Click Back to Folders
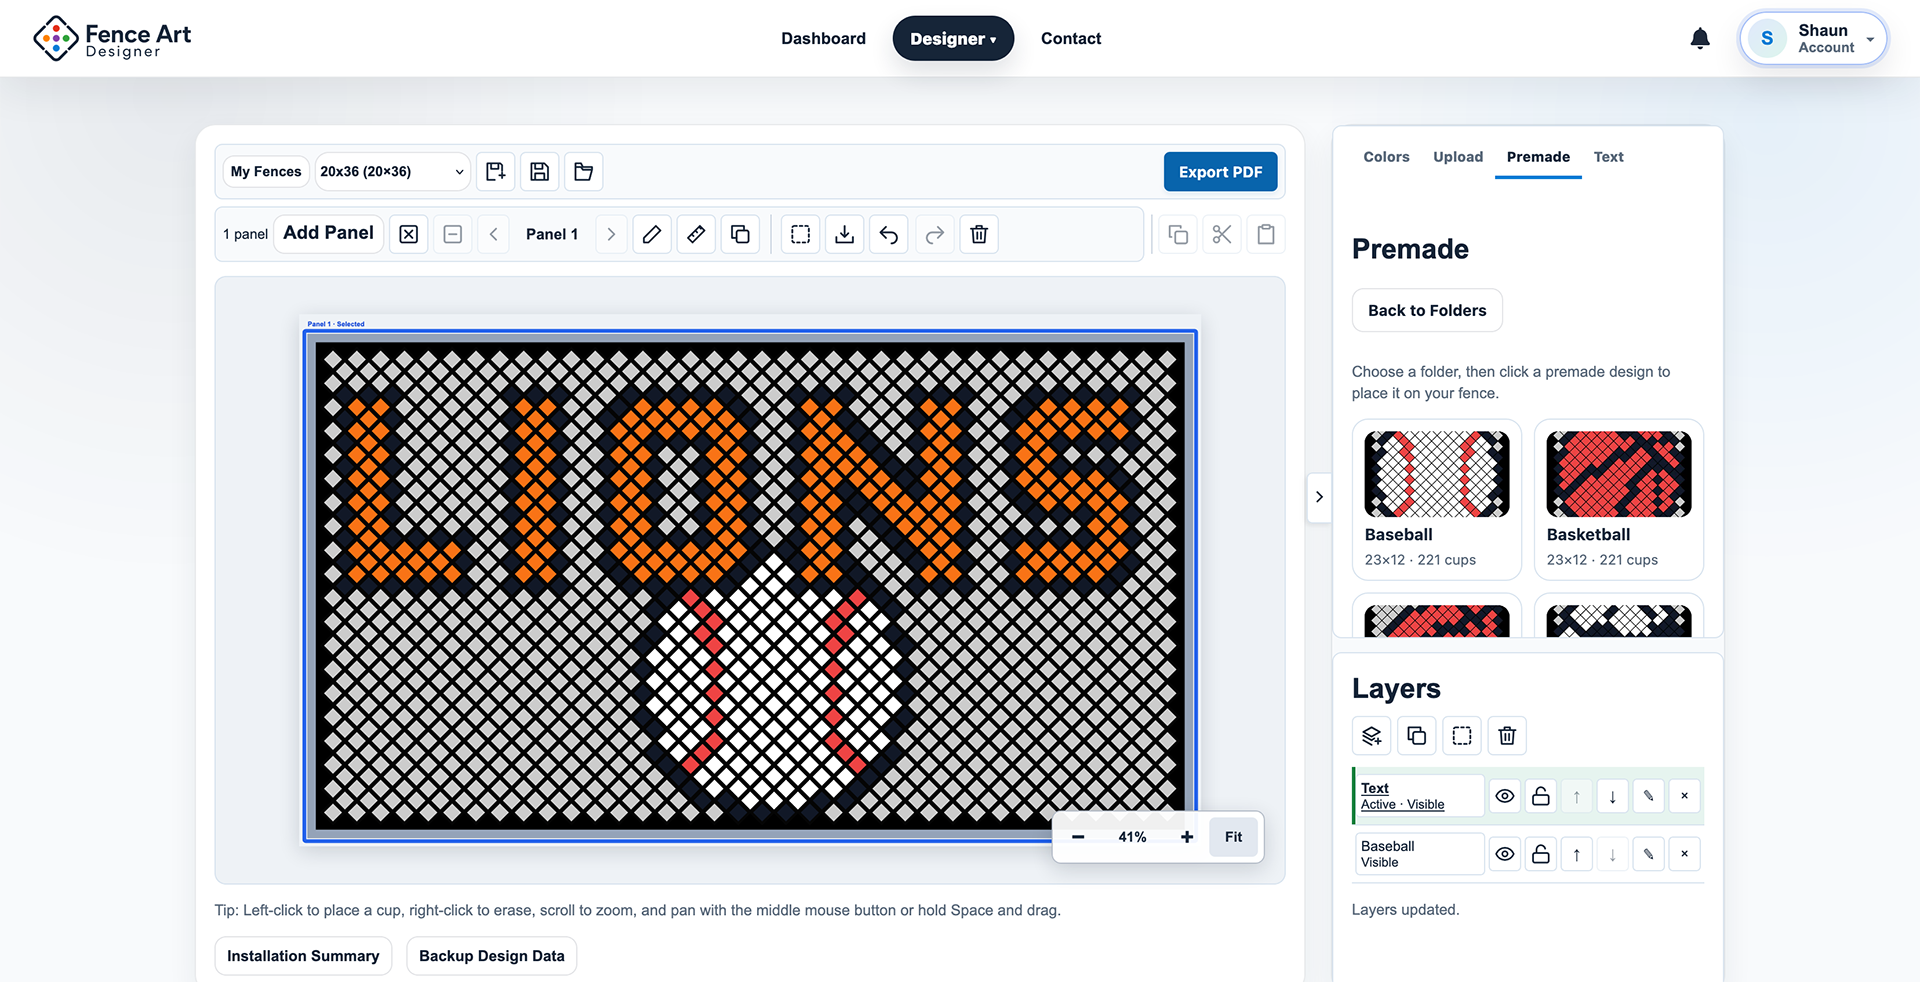The height and width of the screenshot is (982, 1920). tap(1427, 310)
